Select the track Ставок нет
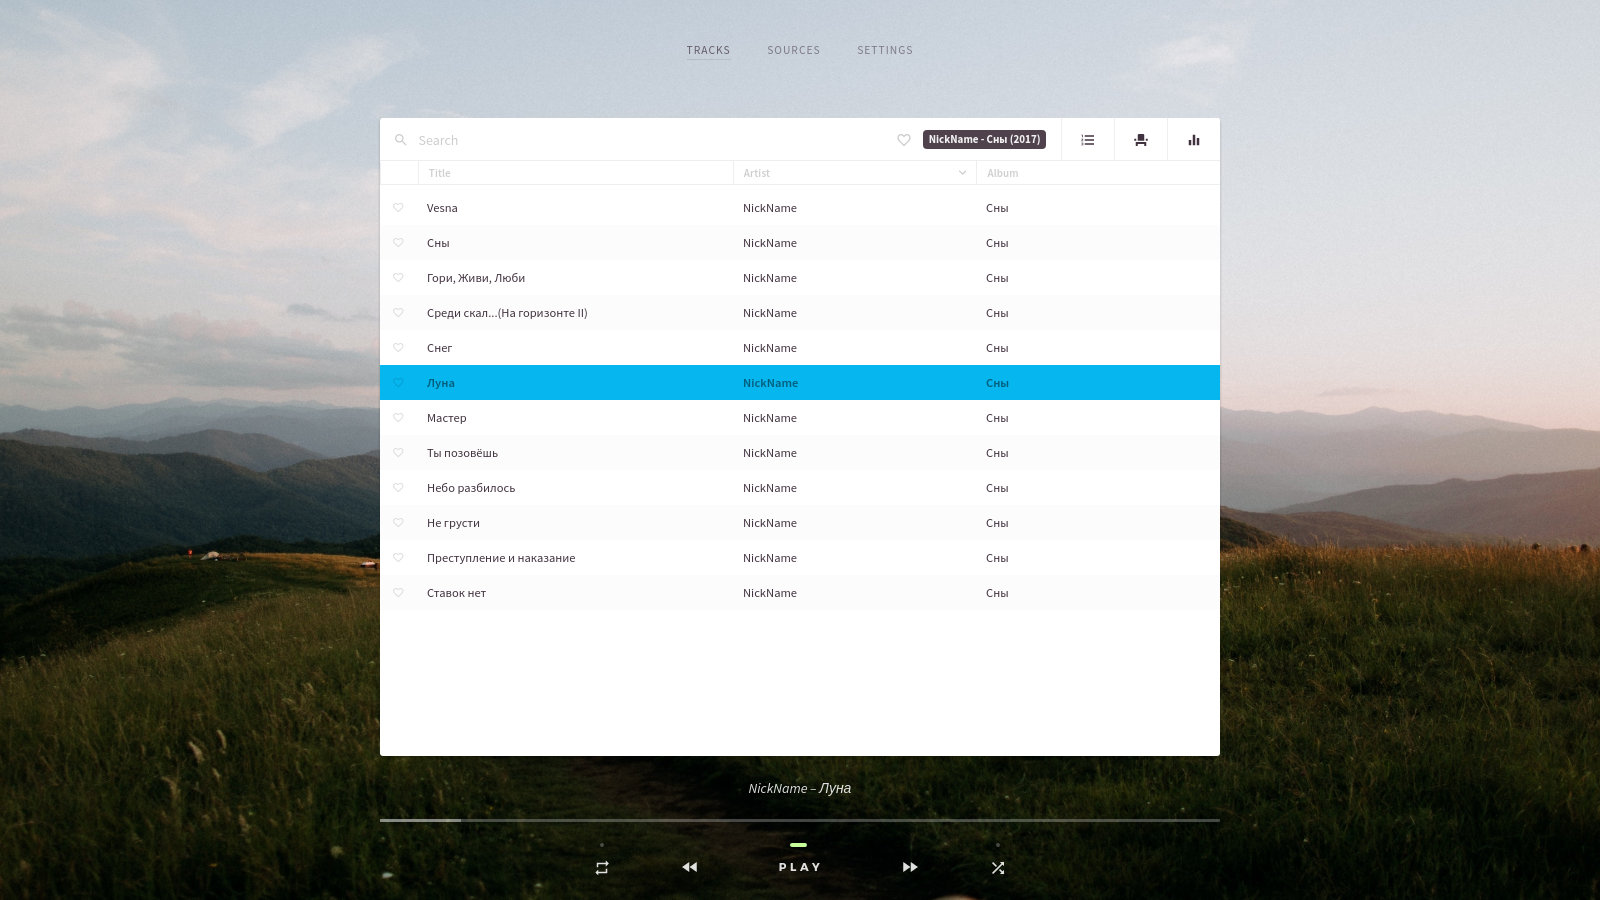This screenshot has width=1600, height=900. (800, 593)
